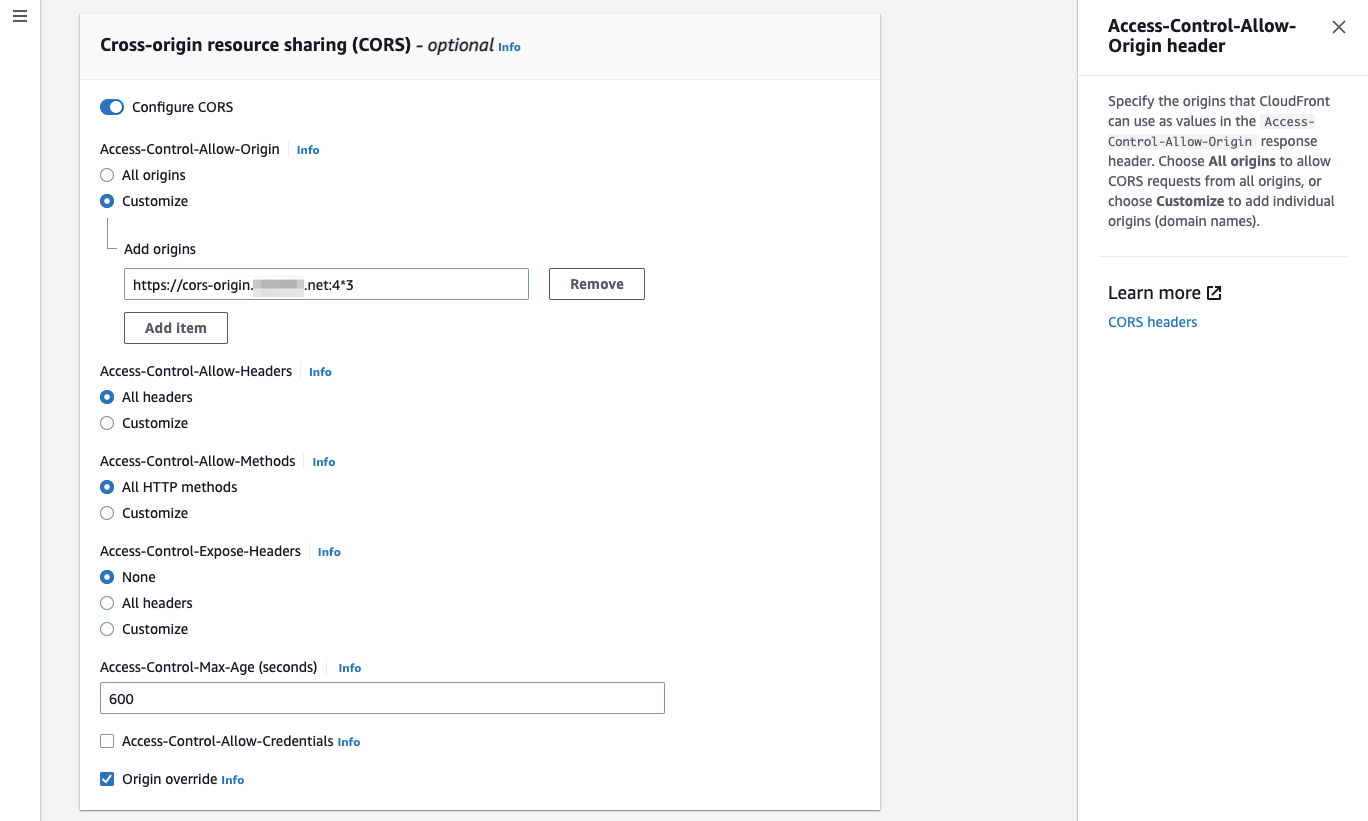
Task: Click the external link icon beside Learn more
Action: pos(1212,292)
